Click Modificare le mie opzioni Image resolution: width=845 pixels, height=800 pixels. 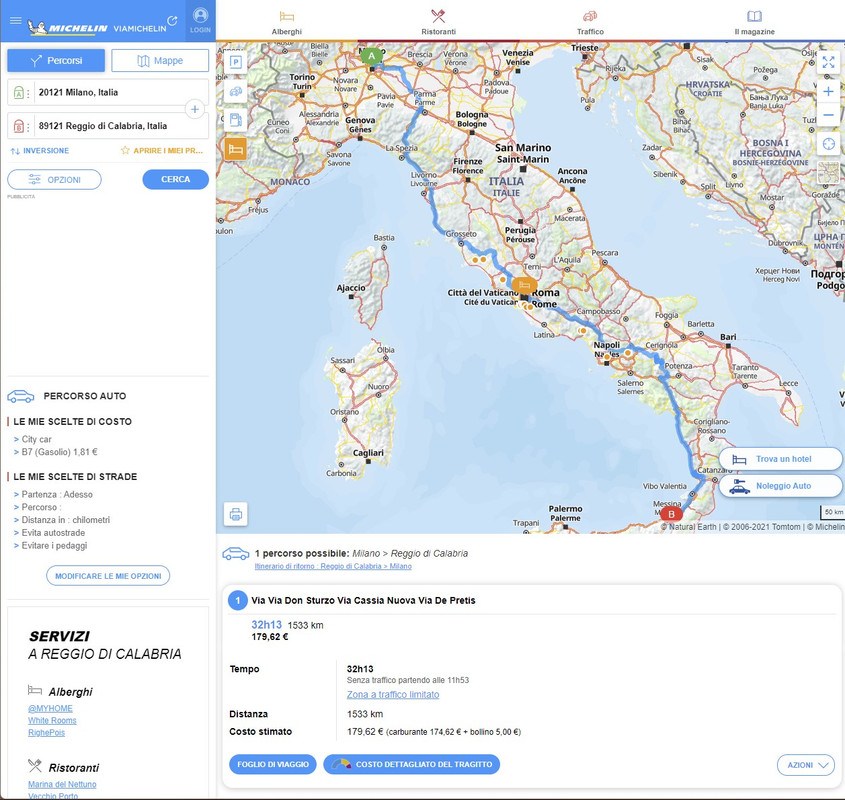[x=108, y=576]
